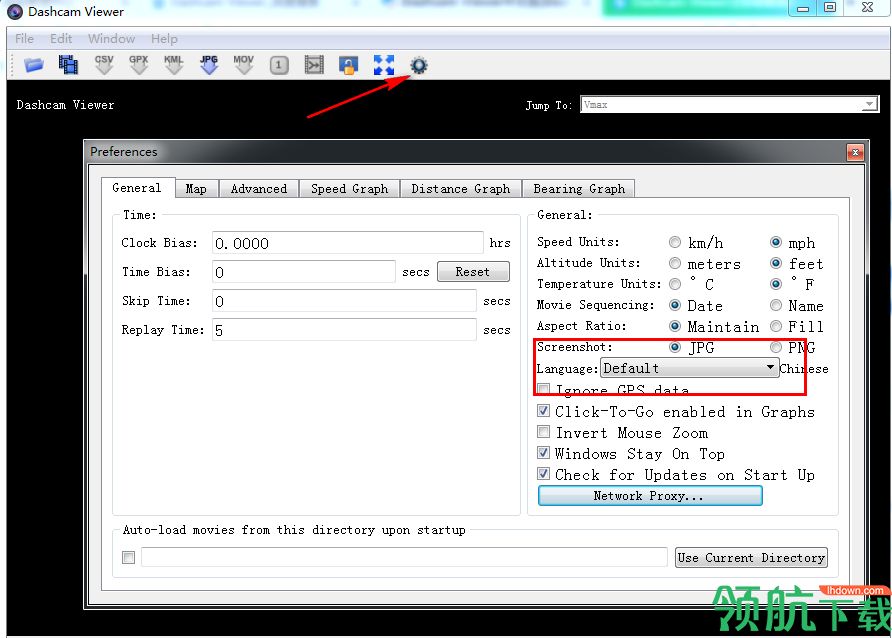Disable Click-To-Go enabled in Graphs
The image size is (892, 638).
(x=544, y=411)
